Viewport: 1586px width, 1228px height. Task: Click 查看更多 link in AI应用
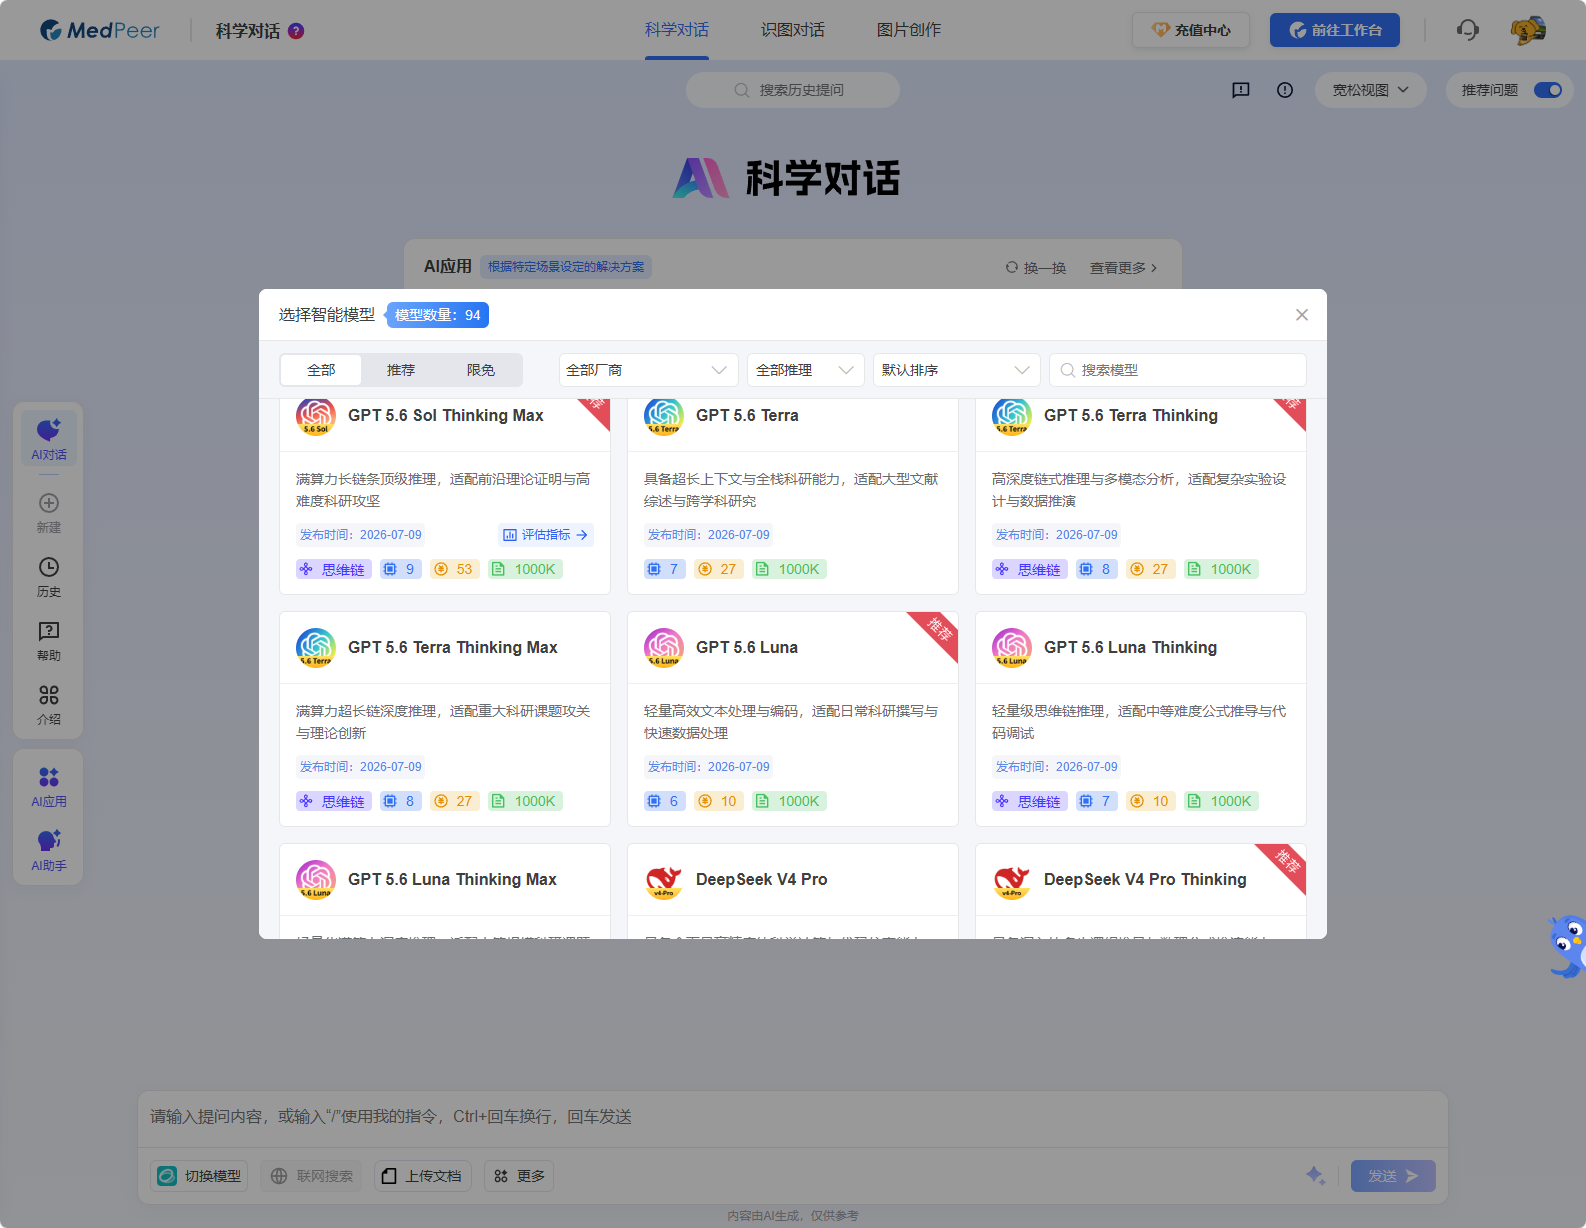coord(1123,268)
